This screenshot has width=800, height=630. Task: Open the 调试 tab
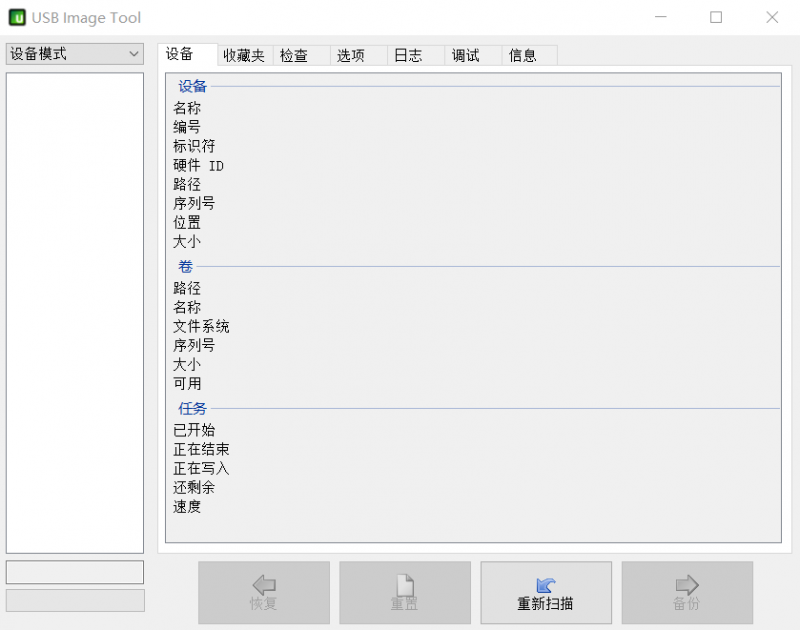[x=465, y=55]
